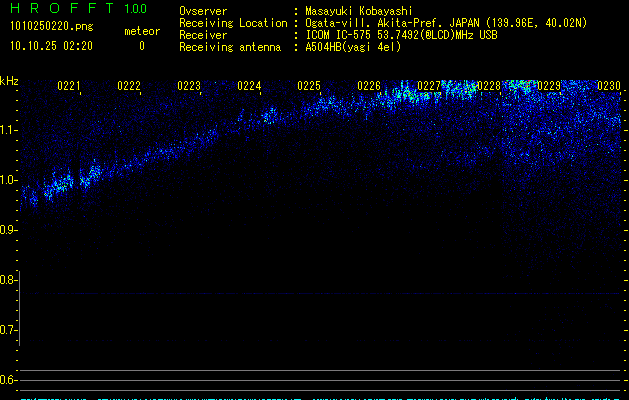
Task: Click the 1.0 frequency axis label
Action: tap(7, 180)
